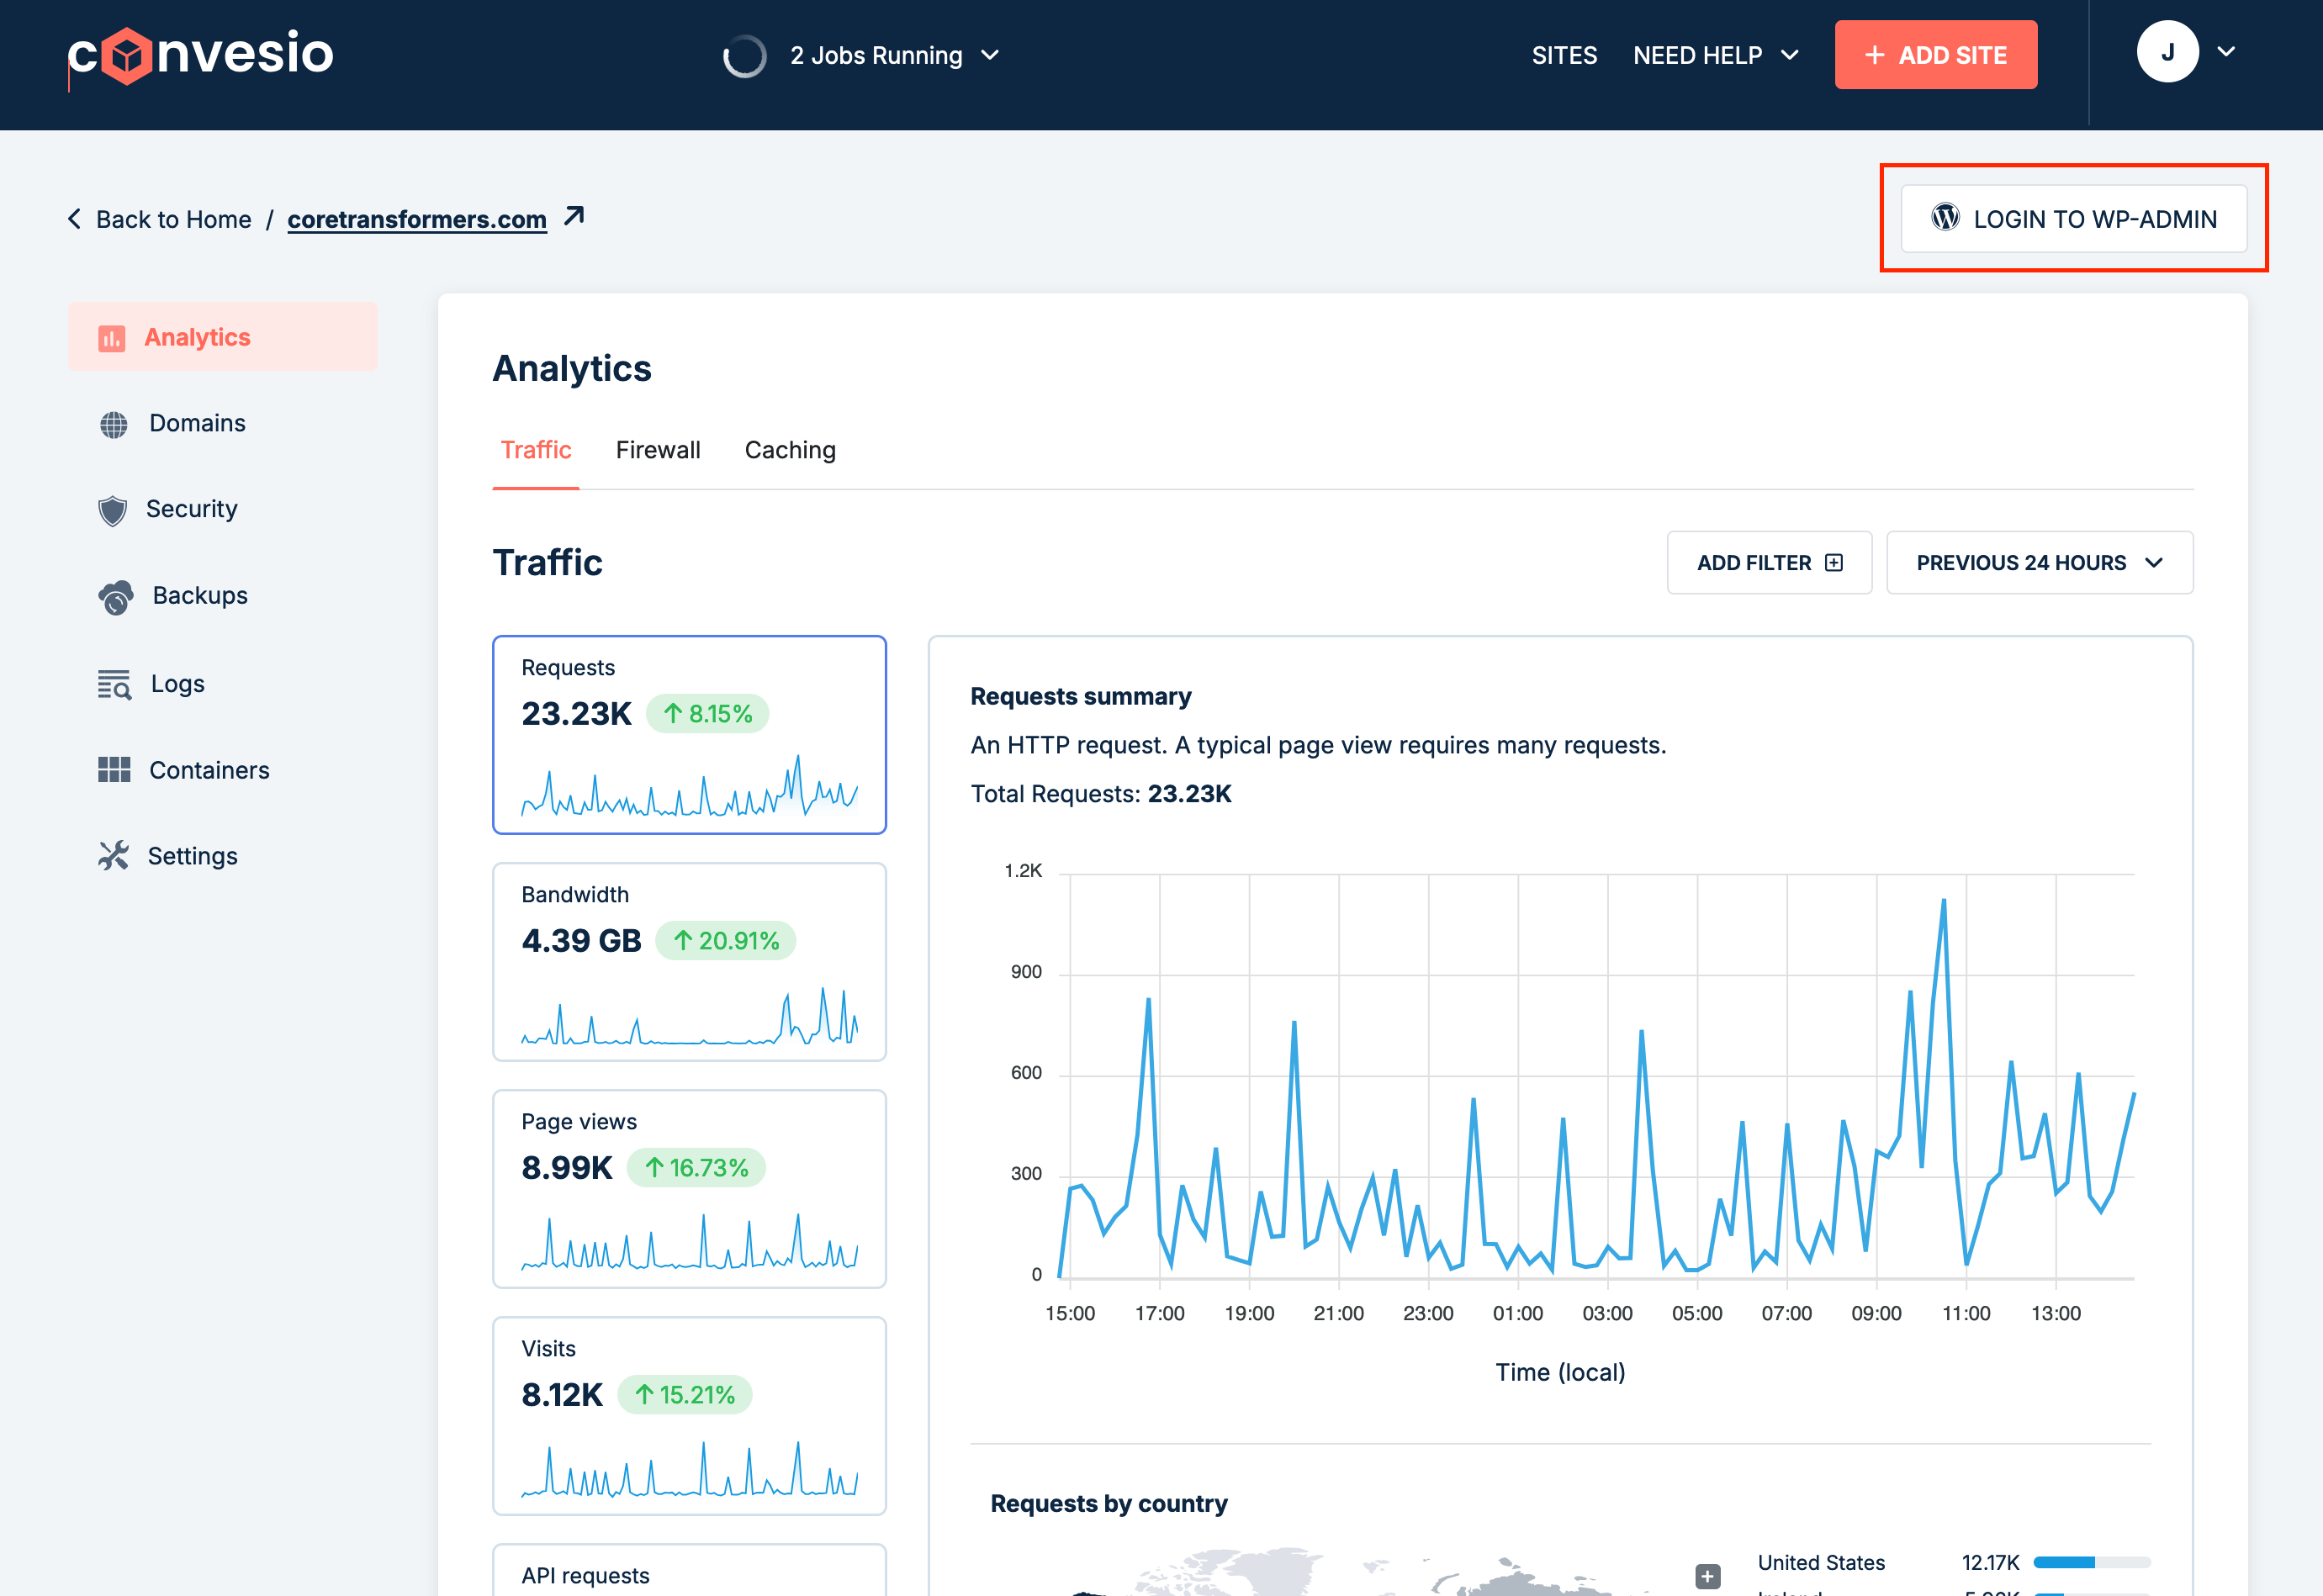
Task: Click the plus icon in Add Filter
Action: click(x=1833, y=563)
